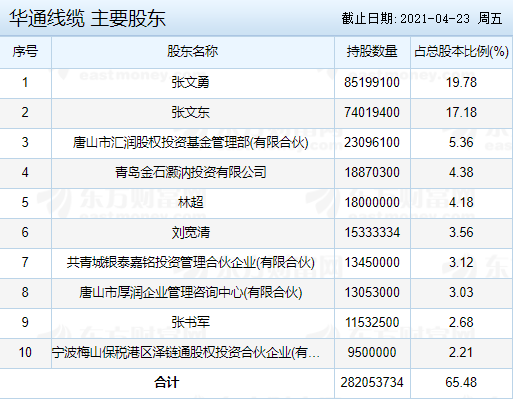Click the 占总股本比例(%) column header
Viewport: 513px width, 402px height.
(x=461, y=52)
